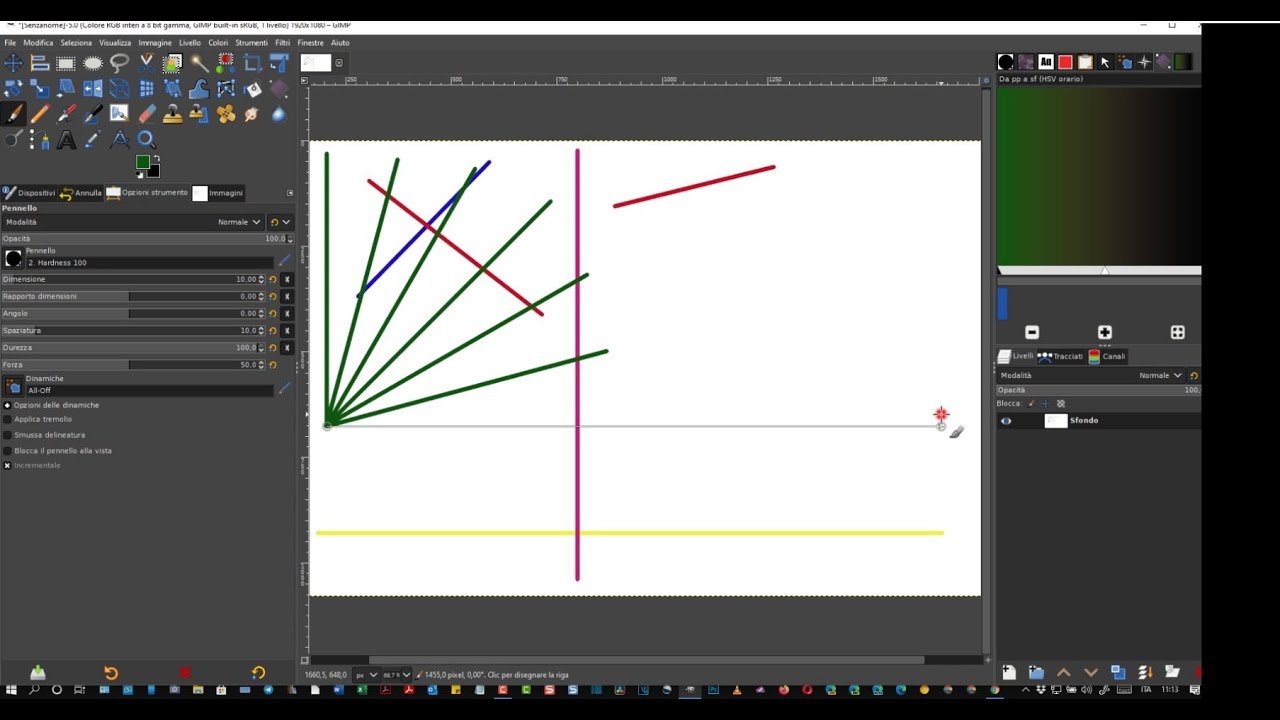Enable Smussa delineatura checkbox
This screenshot has width=1280, height=720.
click(8, 435)
